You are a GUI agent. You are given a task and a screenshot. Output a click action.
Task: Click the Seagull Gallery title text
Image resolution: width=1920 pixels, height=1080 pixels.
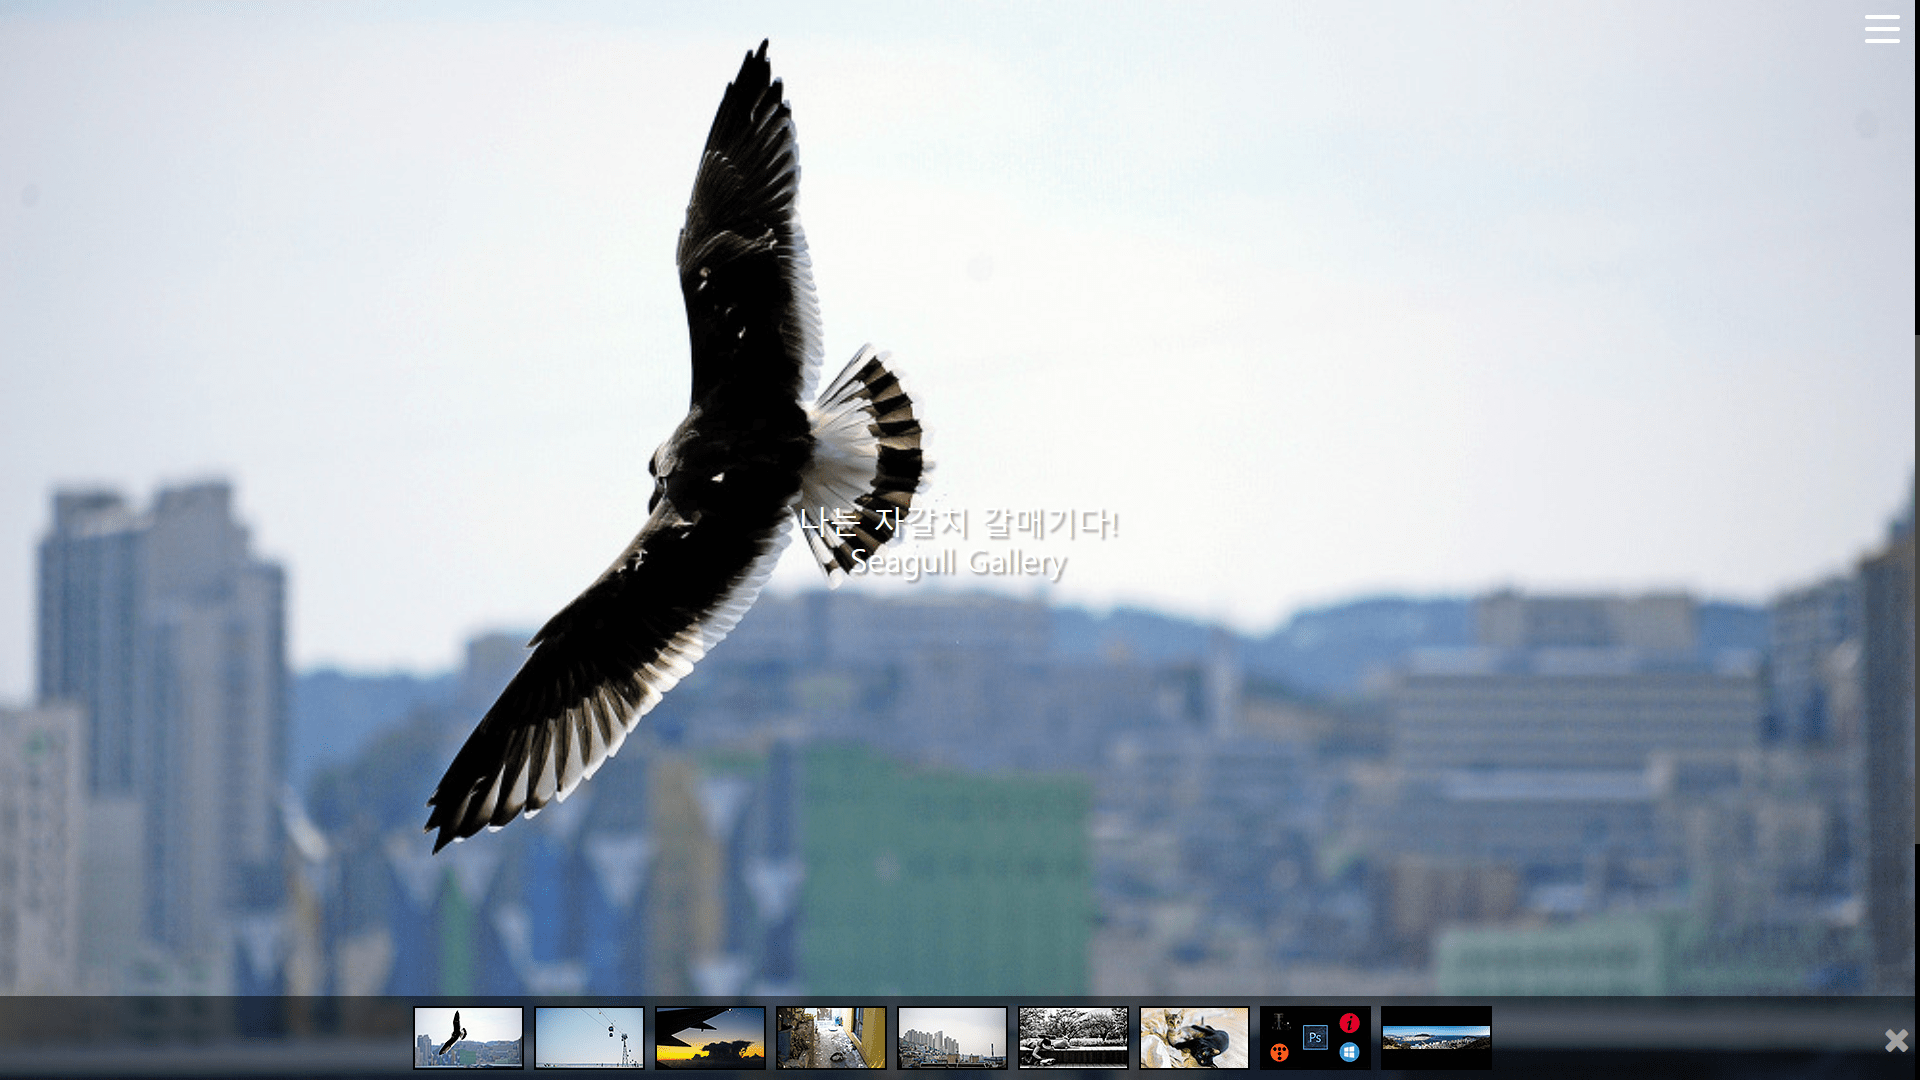(x=958, y=562)
